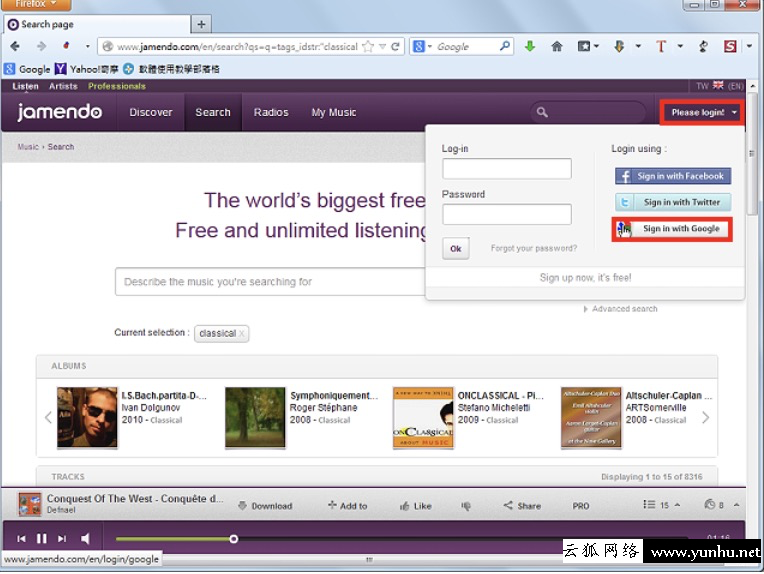Viewport: 764px width, 574px height.
Task: Click Sign up now, it's free
Action: coord(585,278)
